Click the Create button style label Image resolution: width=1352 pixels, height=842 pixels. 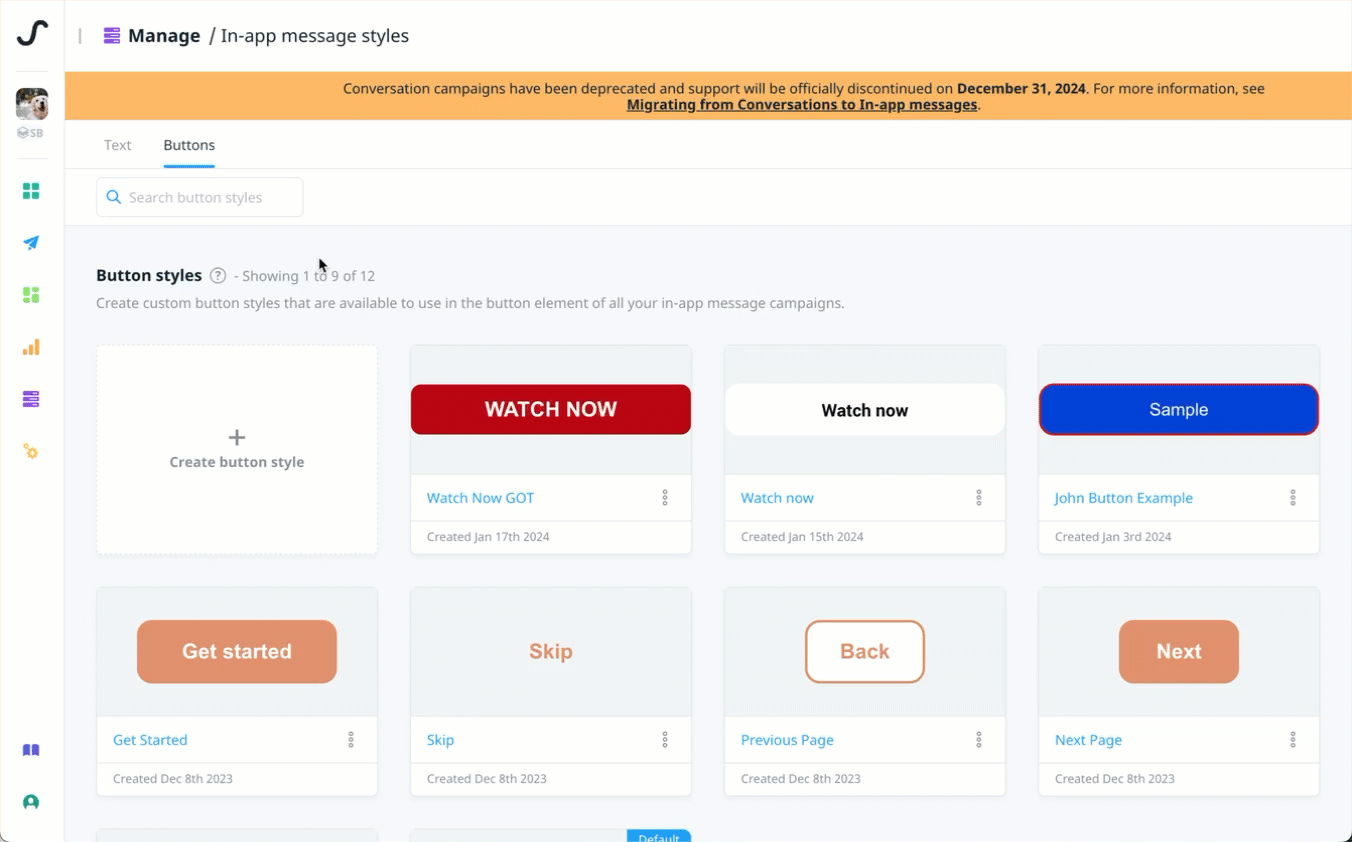pos(237,462)
